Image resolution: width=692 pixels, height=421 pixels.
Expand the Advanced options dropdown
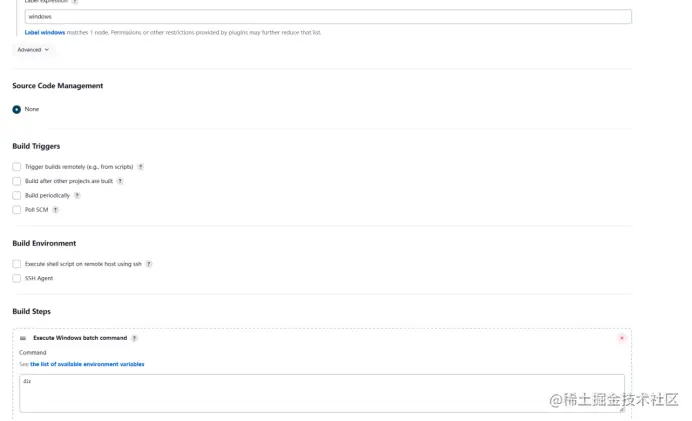[x=32, y=49]
